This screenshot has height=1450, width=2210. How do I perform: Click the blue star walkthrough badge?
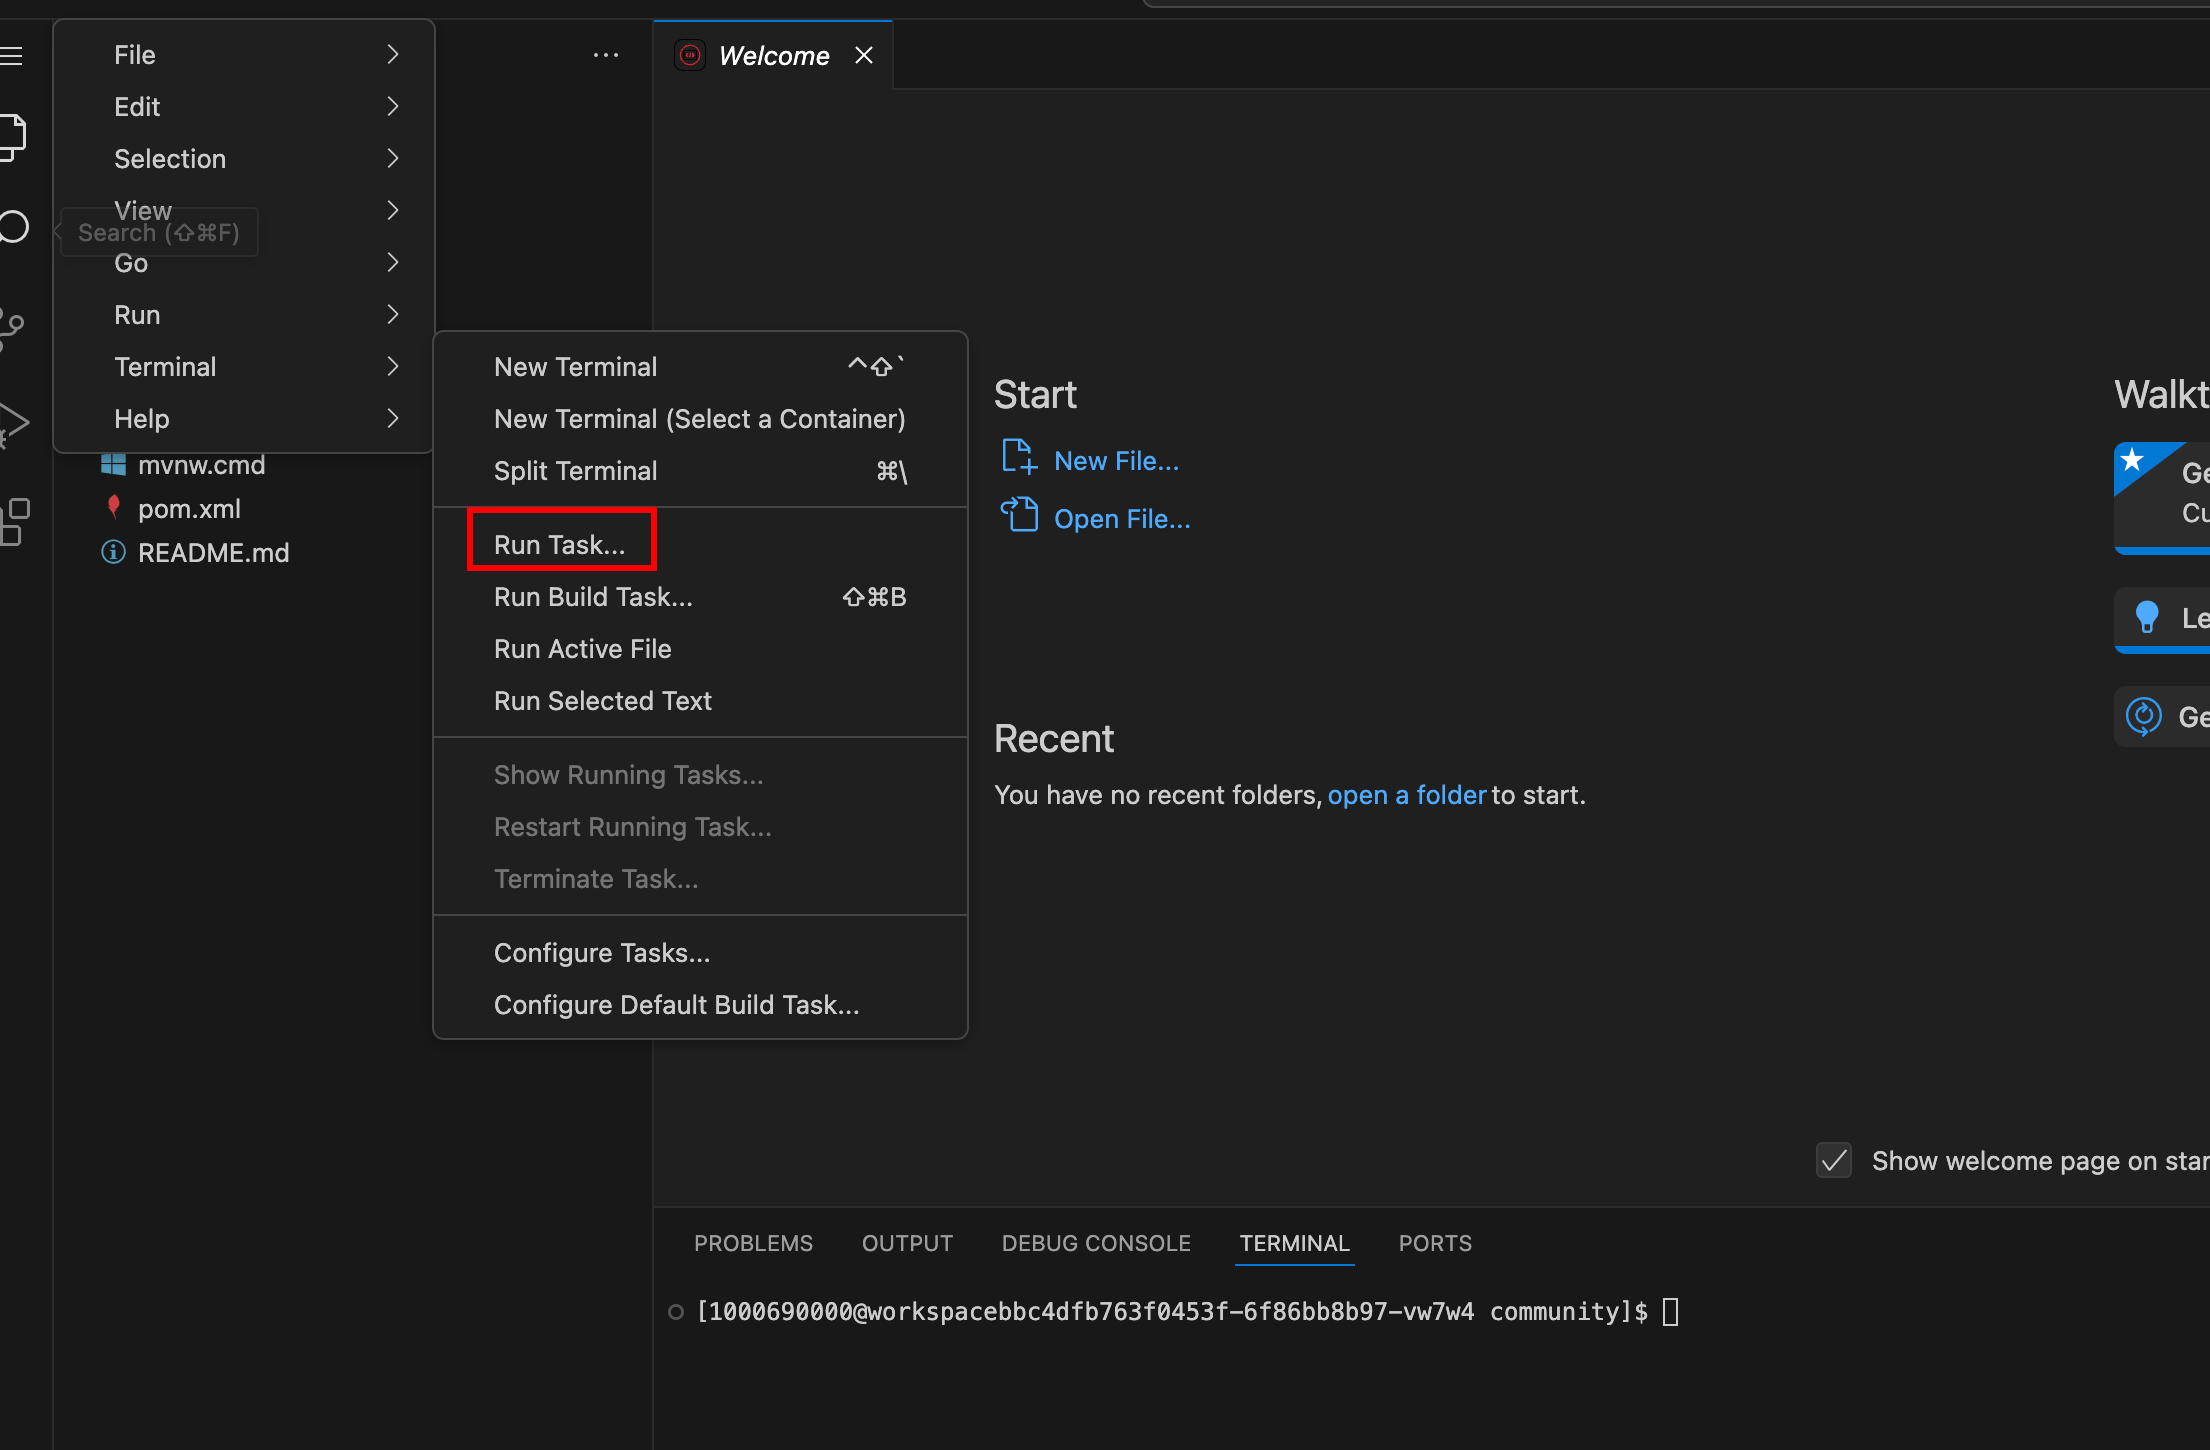tap(2133, 460)
